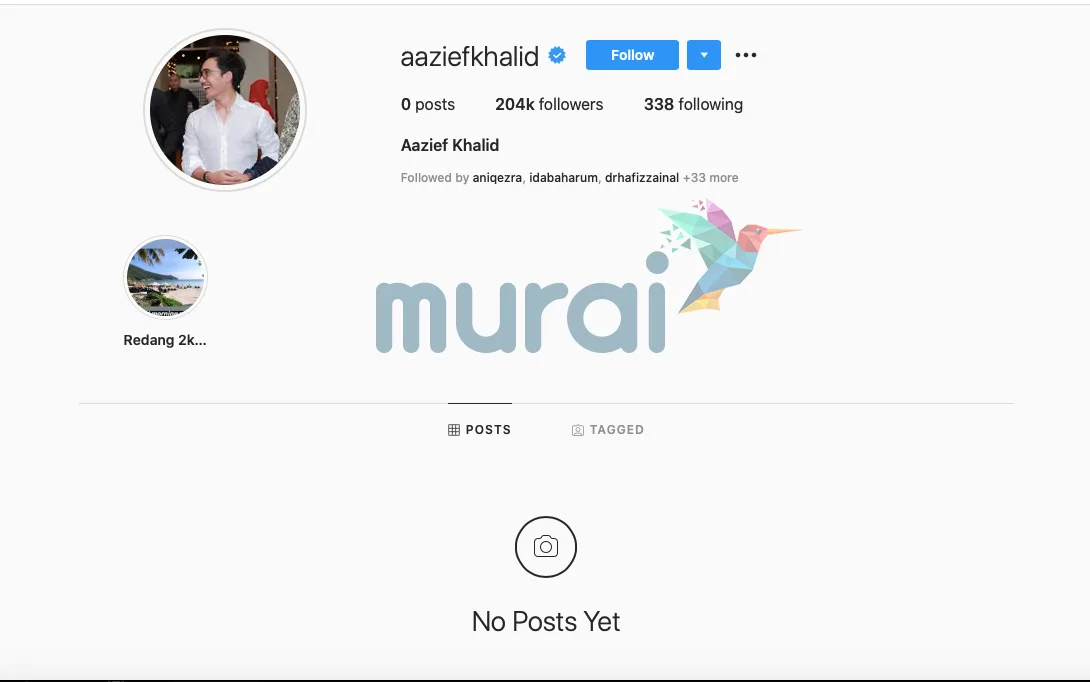Switch to the POSTS tab
This screenshot has height=682, width=1090.
coord(480,430)
